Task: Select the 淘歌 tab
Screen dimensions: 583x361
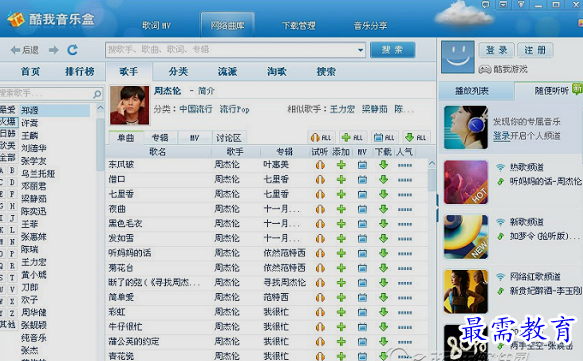Action: click(277, 71)
